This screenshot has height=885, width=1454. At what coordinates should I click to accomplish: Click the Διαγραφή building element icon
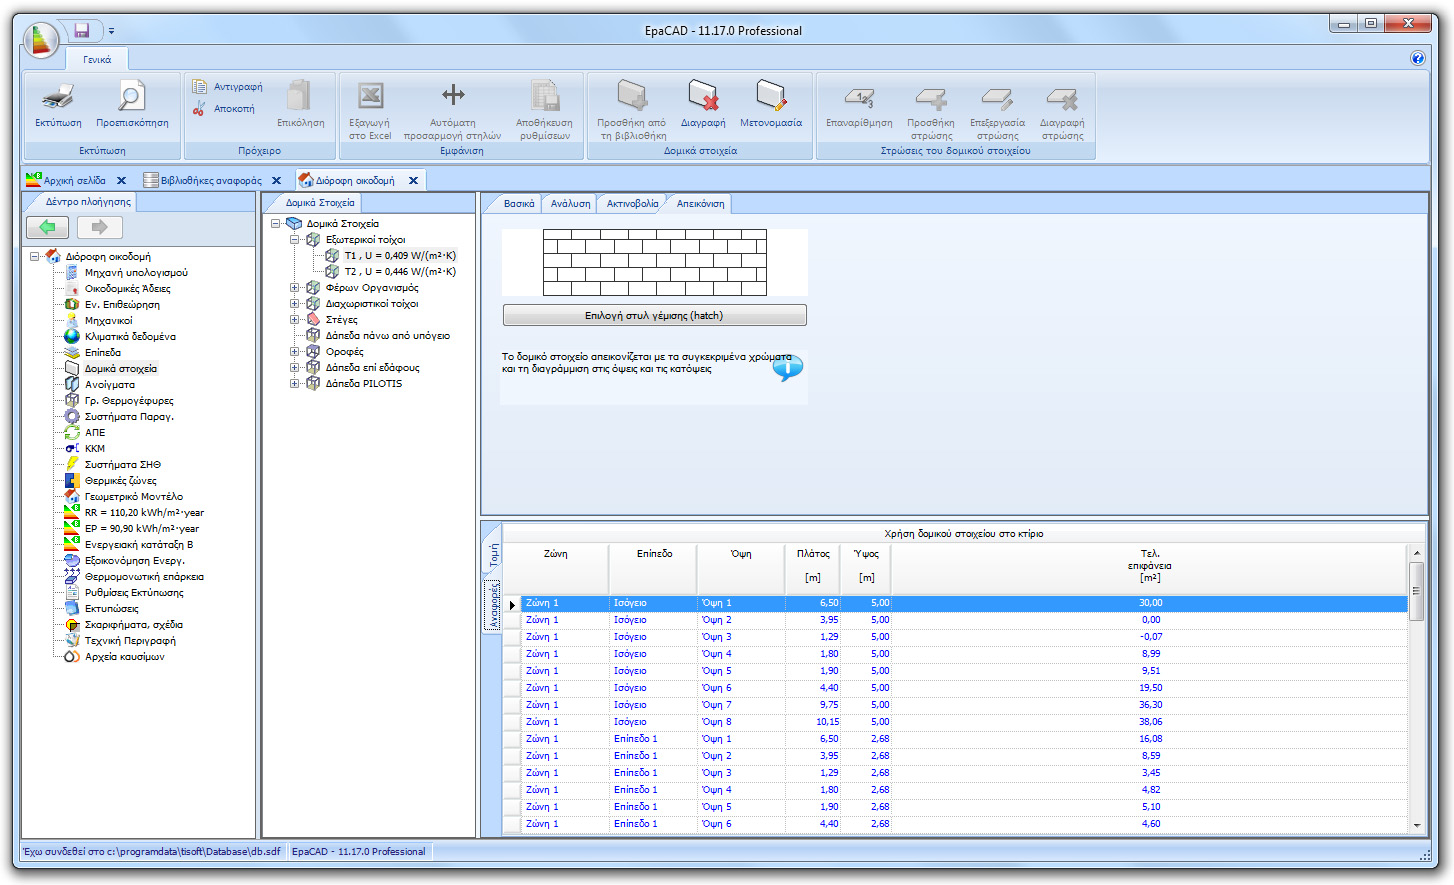(703, 98)
